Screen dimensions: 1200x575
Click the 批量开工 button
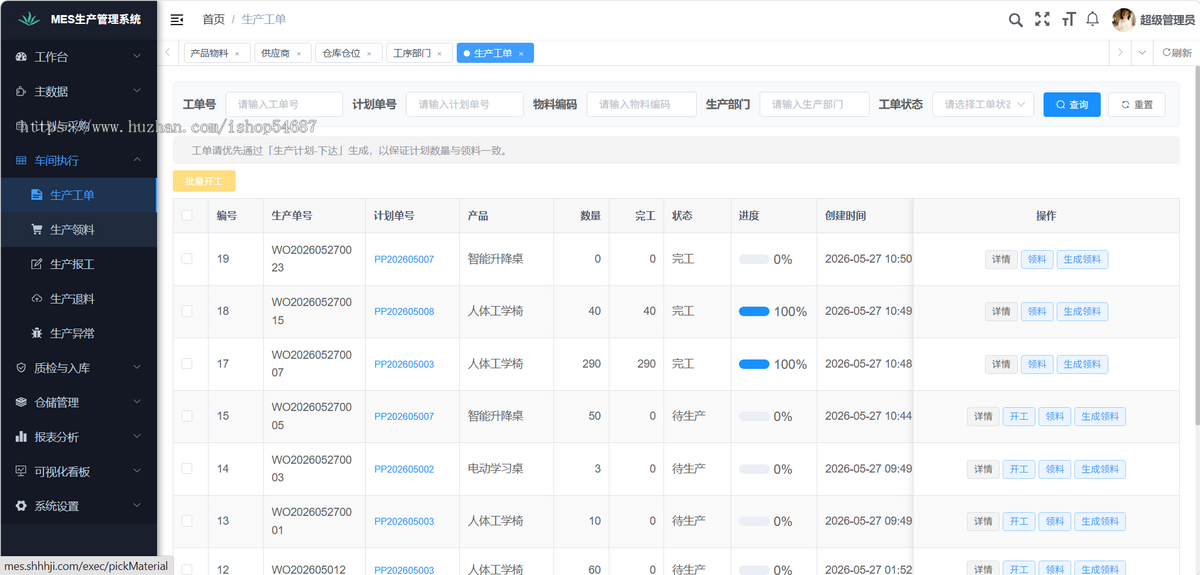point(204,181)
